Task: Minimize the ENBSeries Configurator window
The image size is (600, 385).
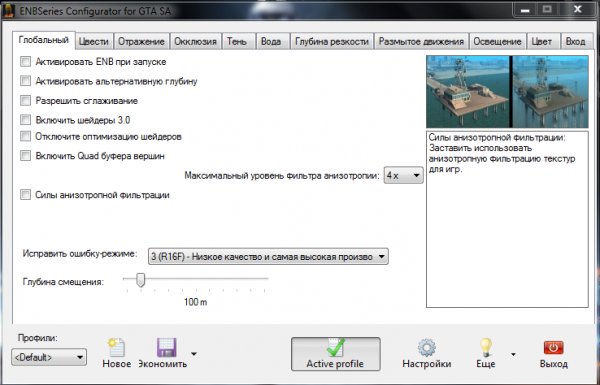Action: point(525,10)
